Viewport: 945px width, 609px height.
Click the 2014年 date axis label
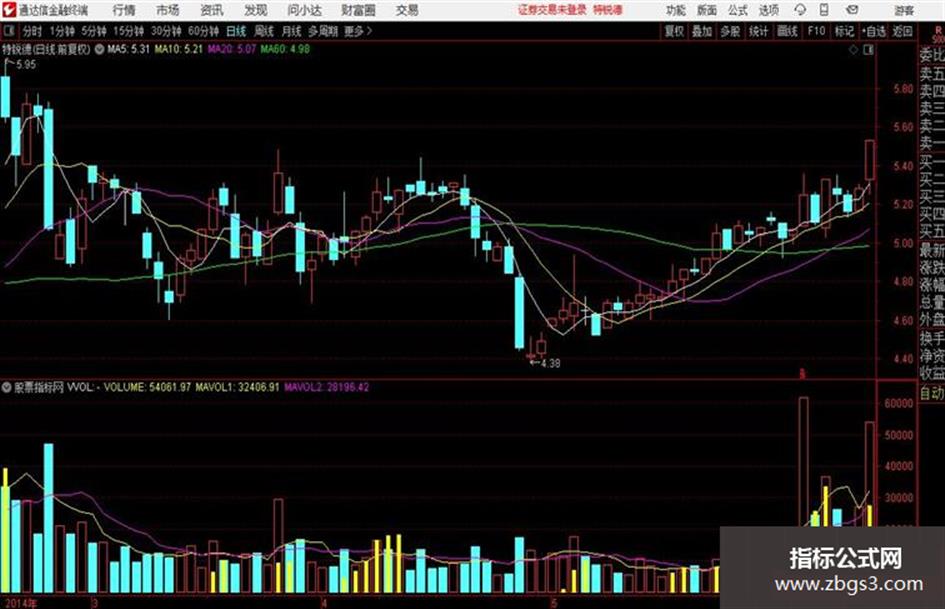[20, 602]
